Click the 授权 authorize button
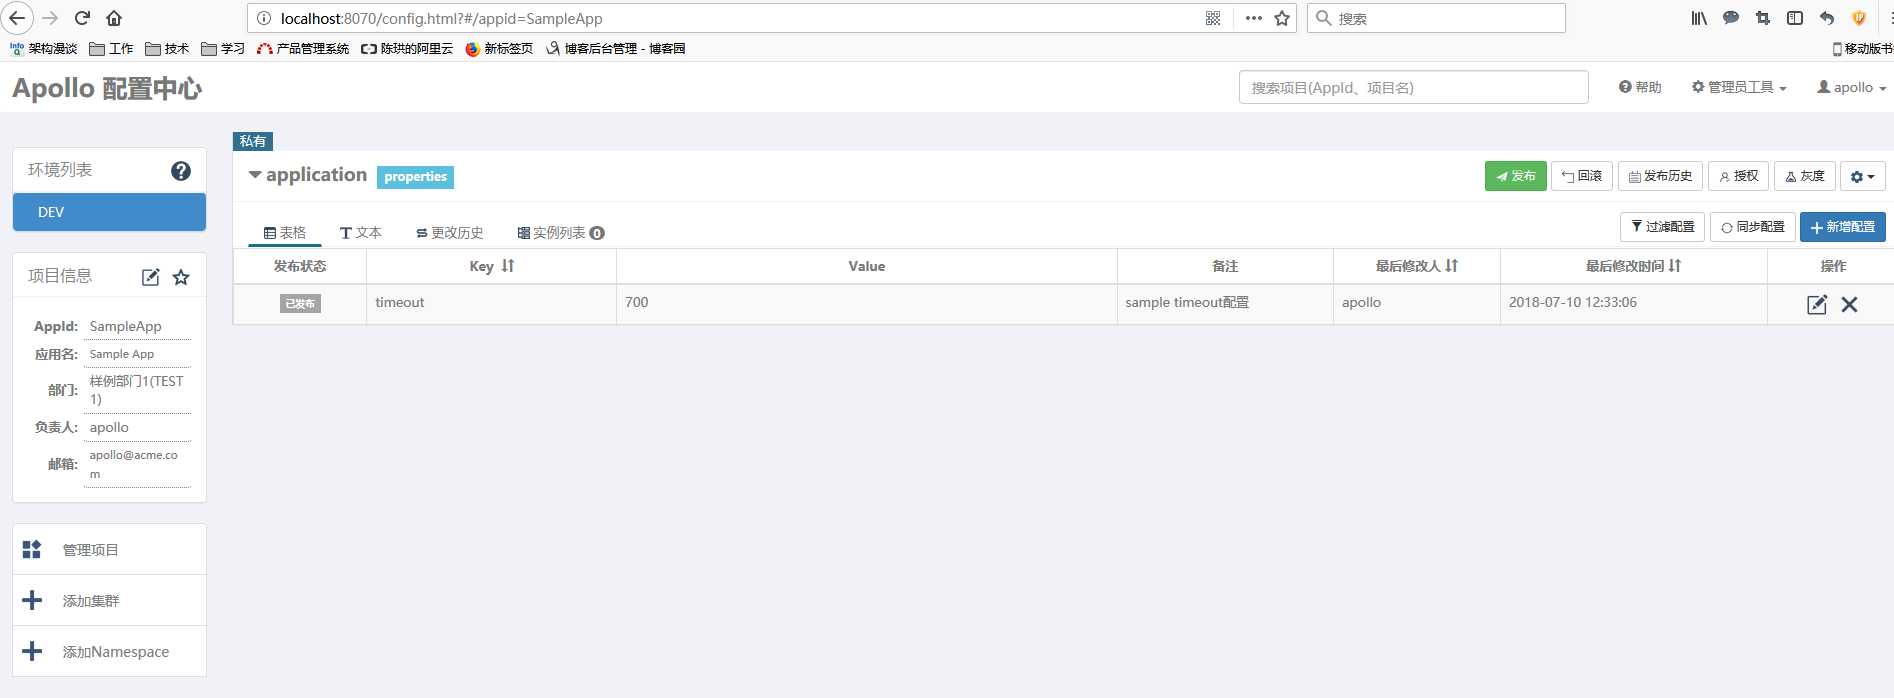 click(x=1738, y=176)
